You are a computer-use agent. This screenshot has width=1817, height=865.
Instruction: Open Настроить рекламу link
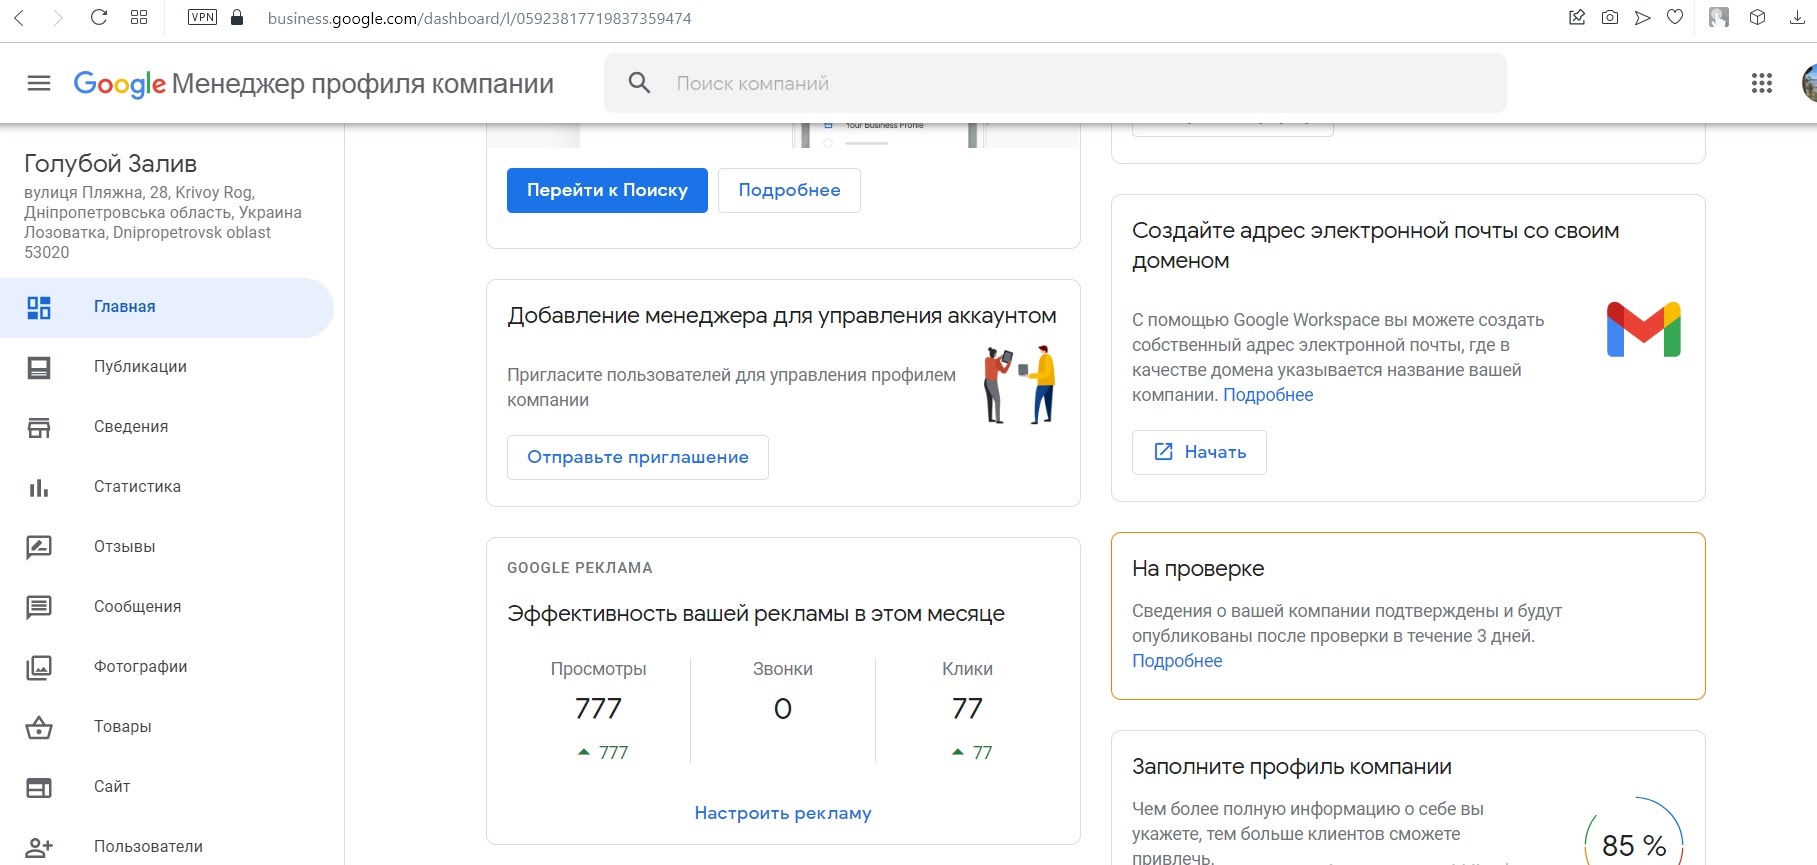click(783, 813)
